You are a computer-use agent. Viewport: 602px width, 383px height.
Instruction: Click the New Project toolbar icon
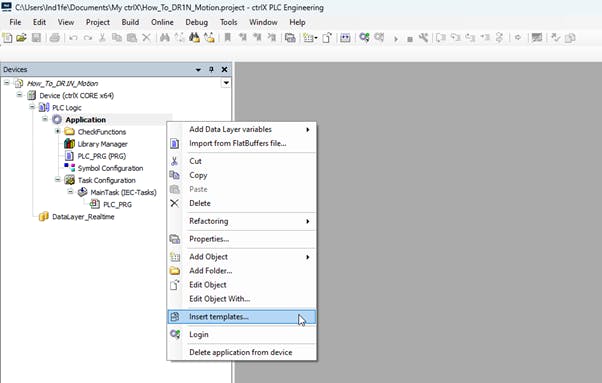[7, 38]
